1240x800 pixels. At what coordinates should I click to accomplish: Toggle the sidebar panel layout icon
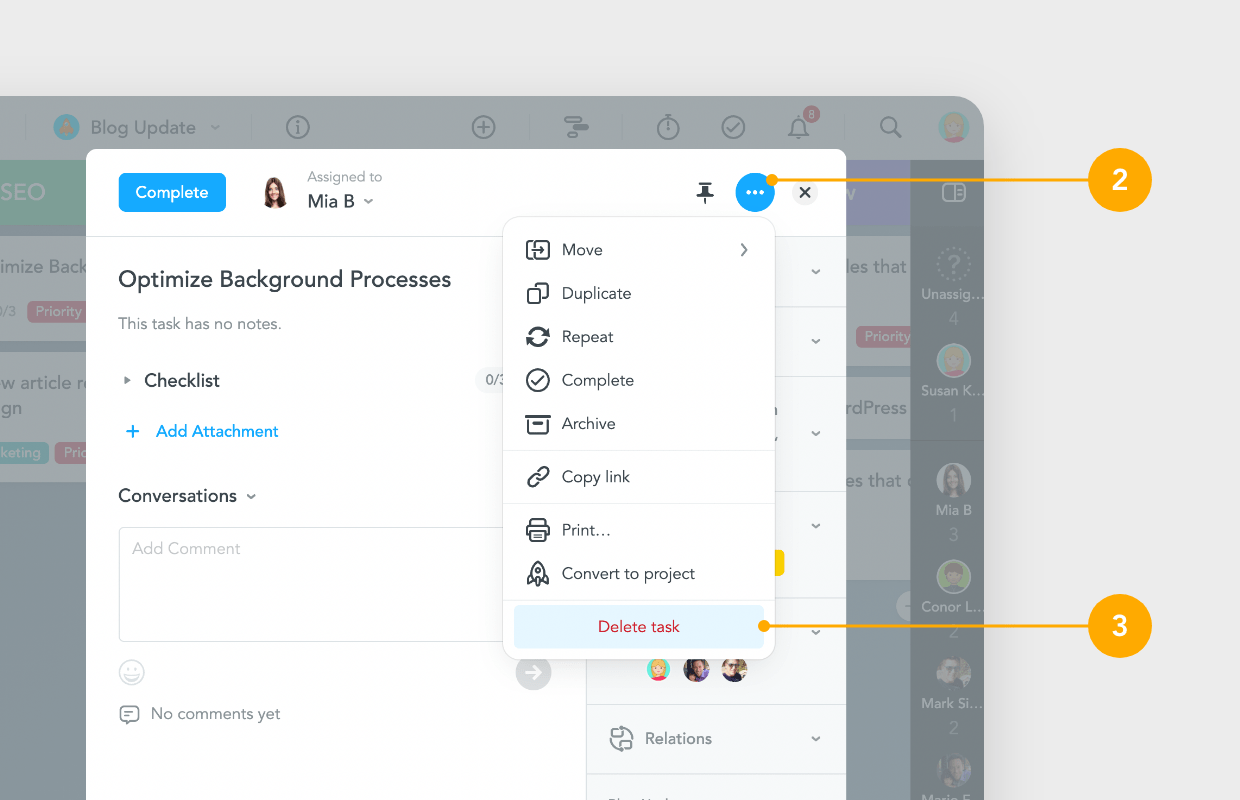954,192
